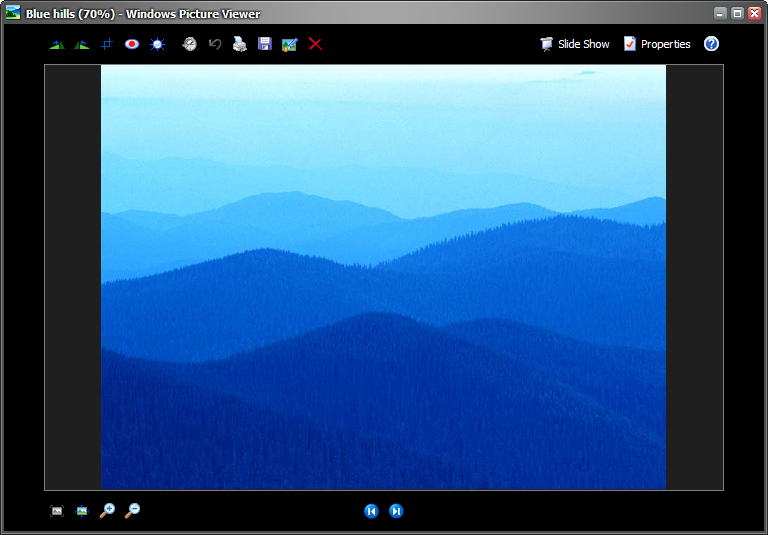Activate the red eye fix tool
Screen dimensions: 768x535
coord(132,45)
